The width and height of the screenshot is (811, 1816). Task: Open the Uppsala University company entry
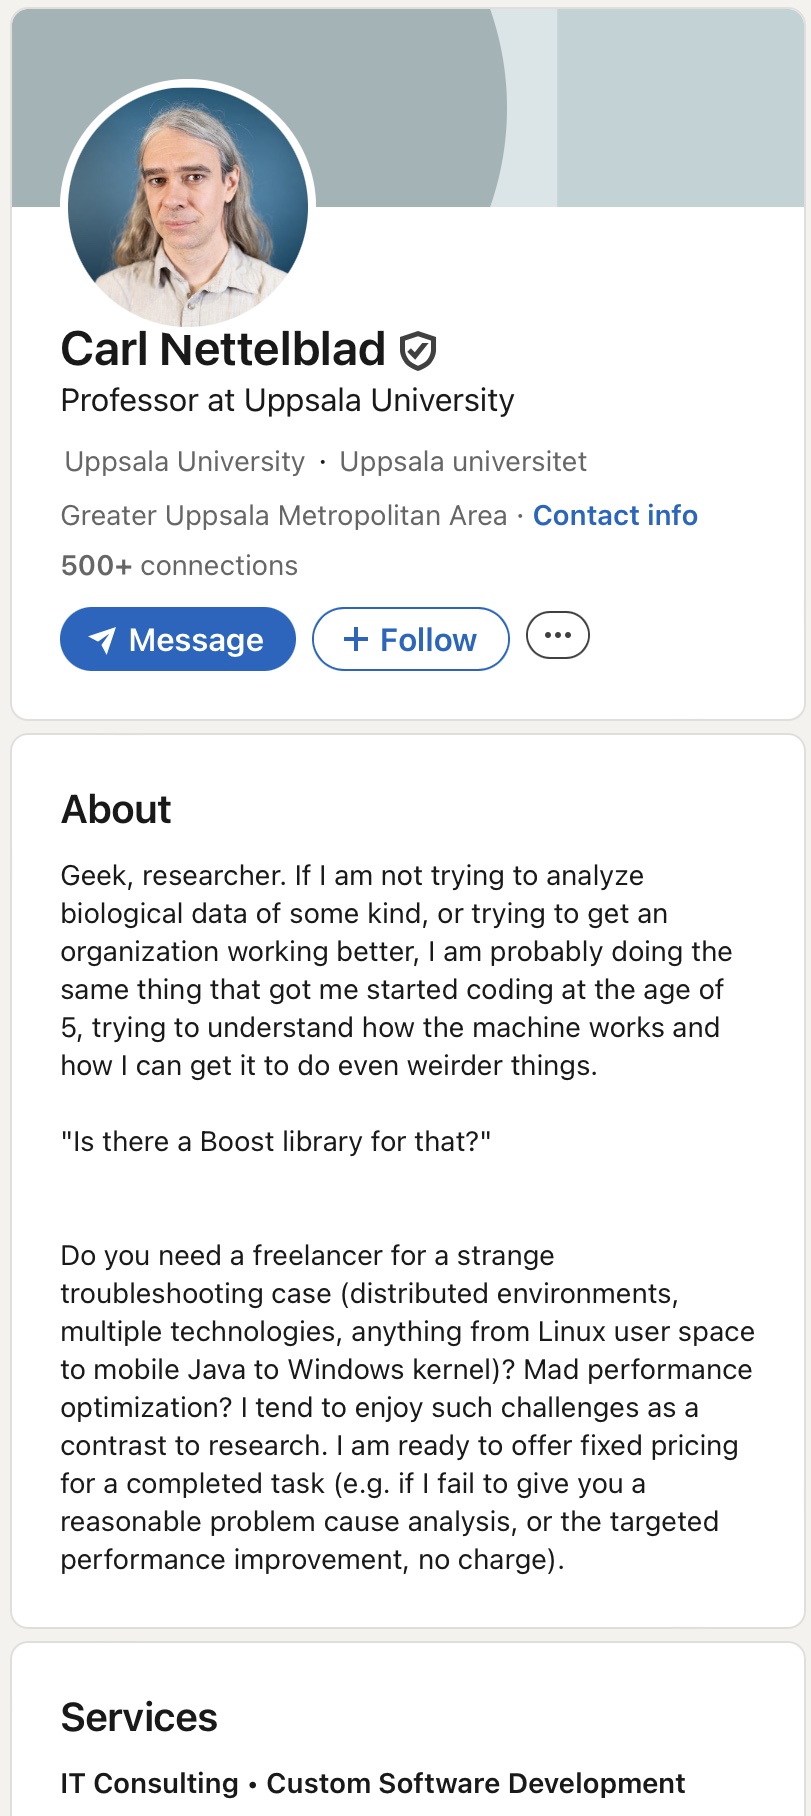click(184, 462)
